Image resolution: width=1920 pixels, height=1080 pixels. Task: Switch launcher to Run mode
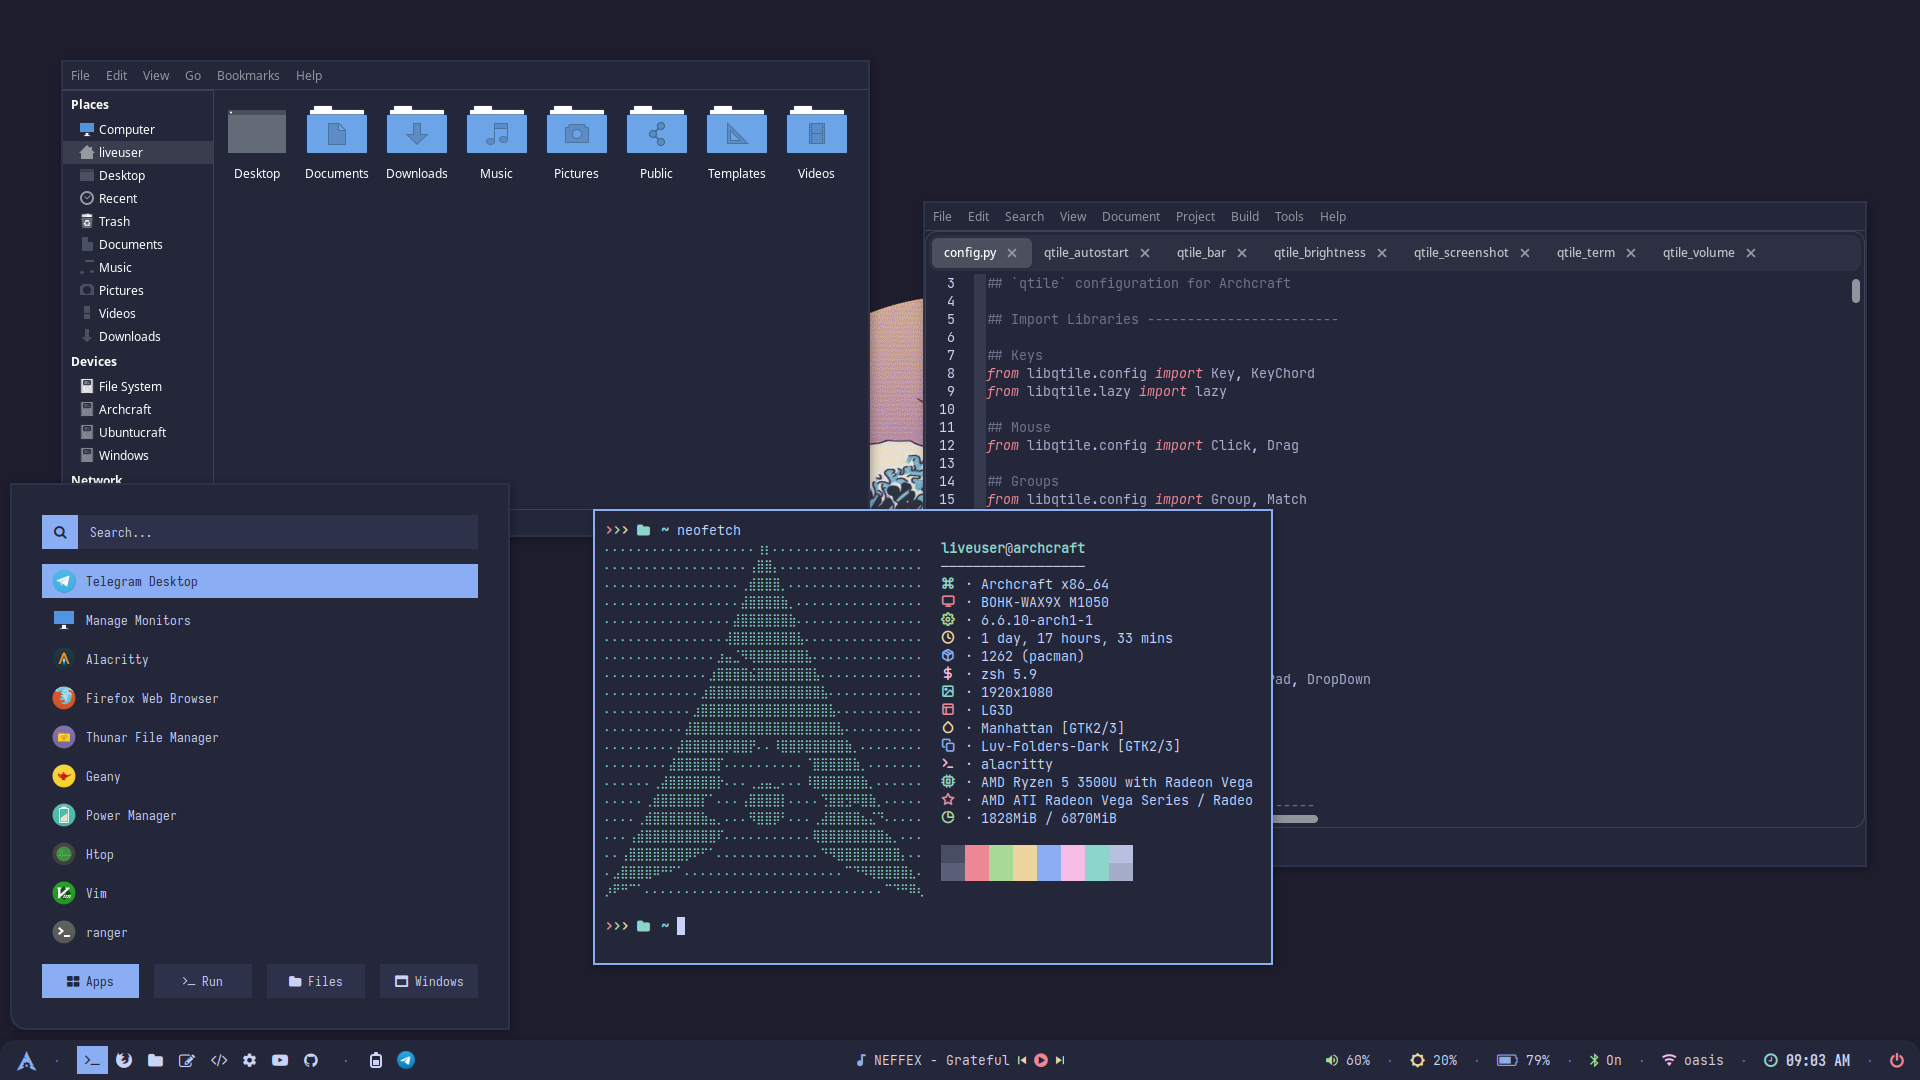tap(203, 981)
